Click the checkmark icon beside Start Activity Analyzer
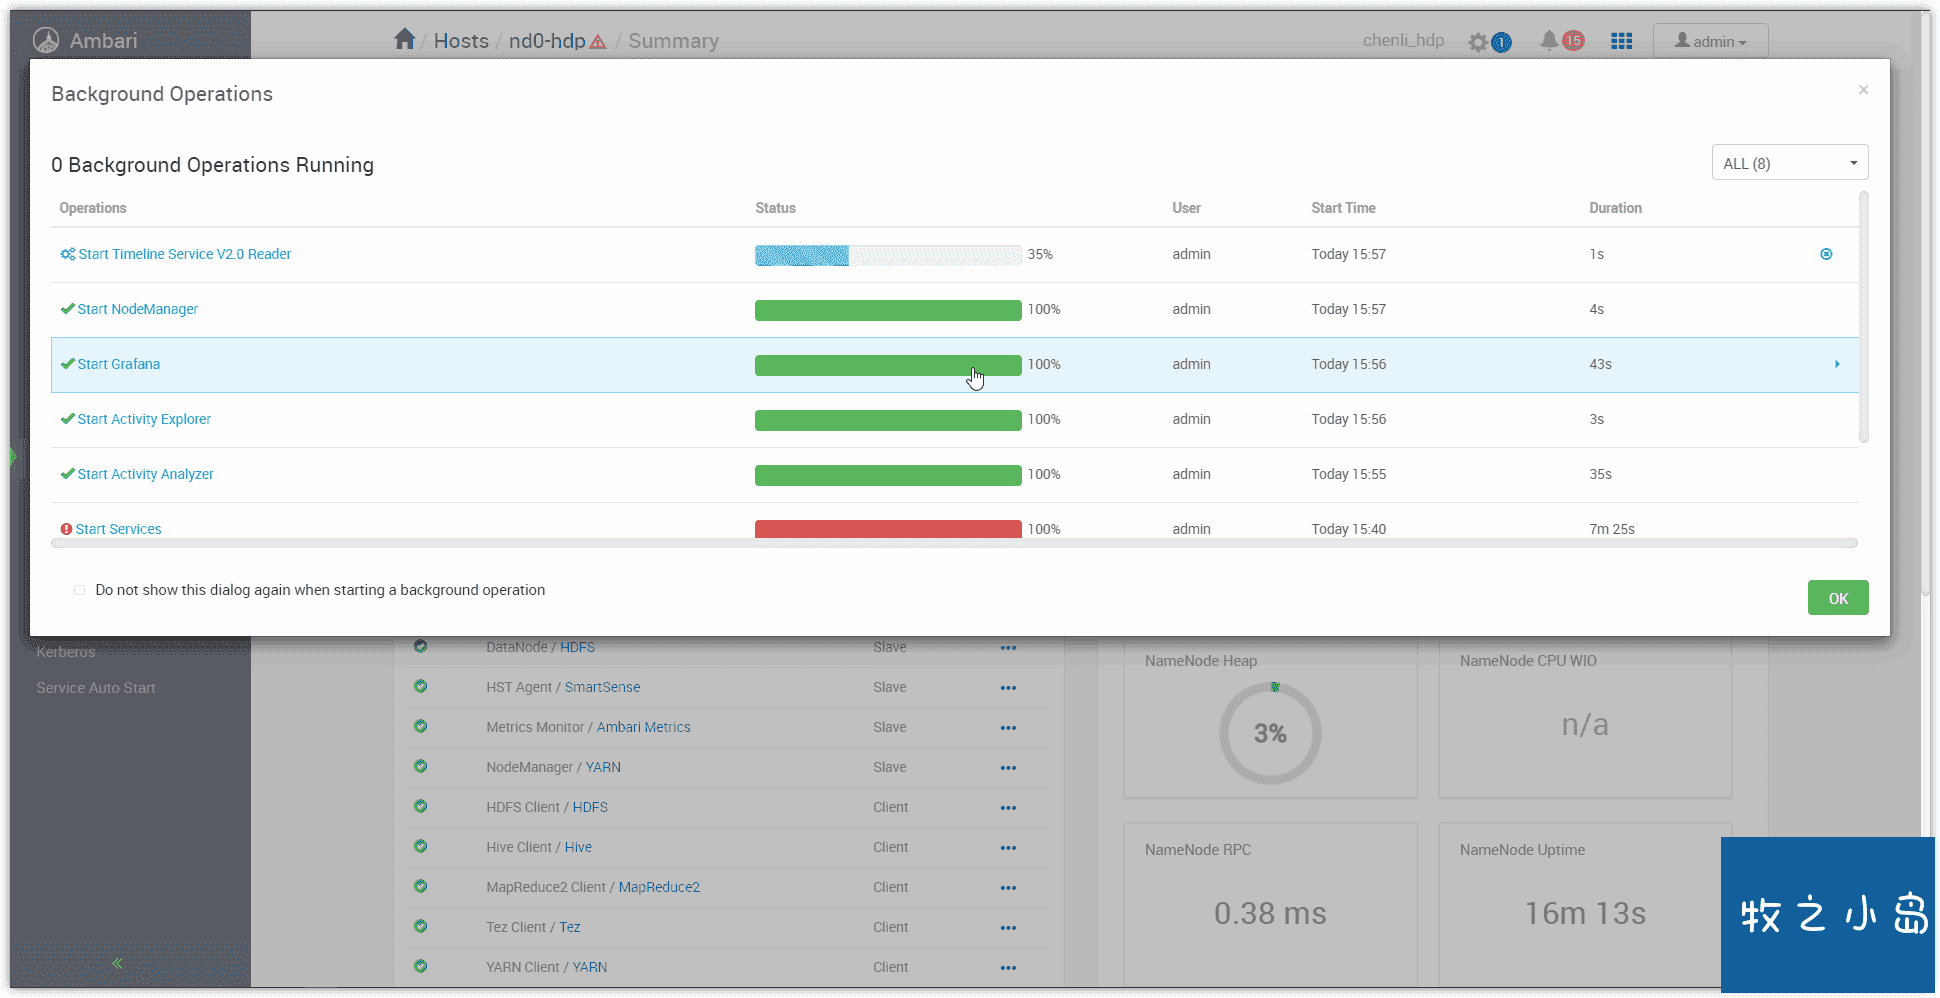Image resolution: width=1940 pixels, height=998 pixels. click(x=67, y=474)
